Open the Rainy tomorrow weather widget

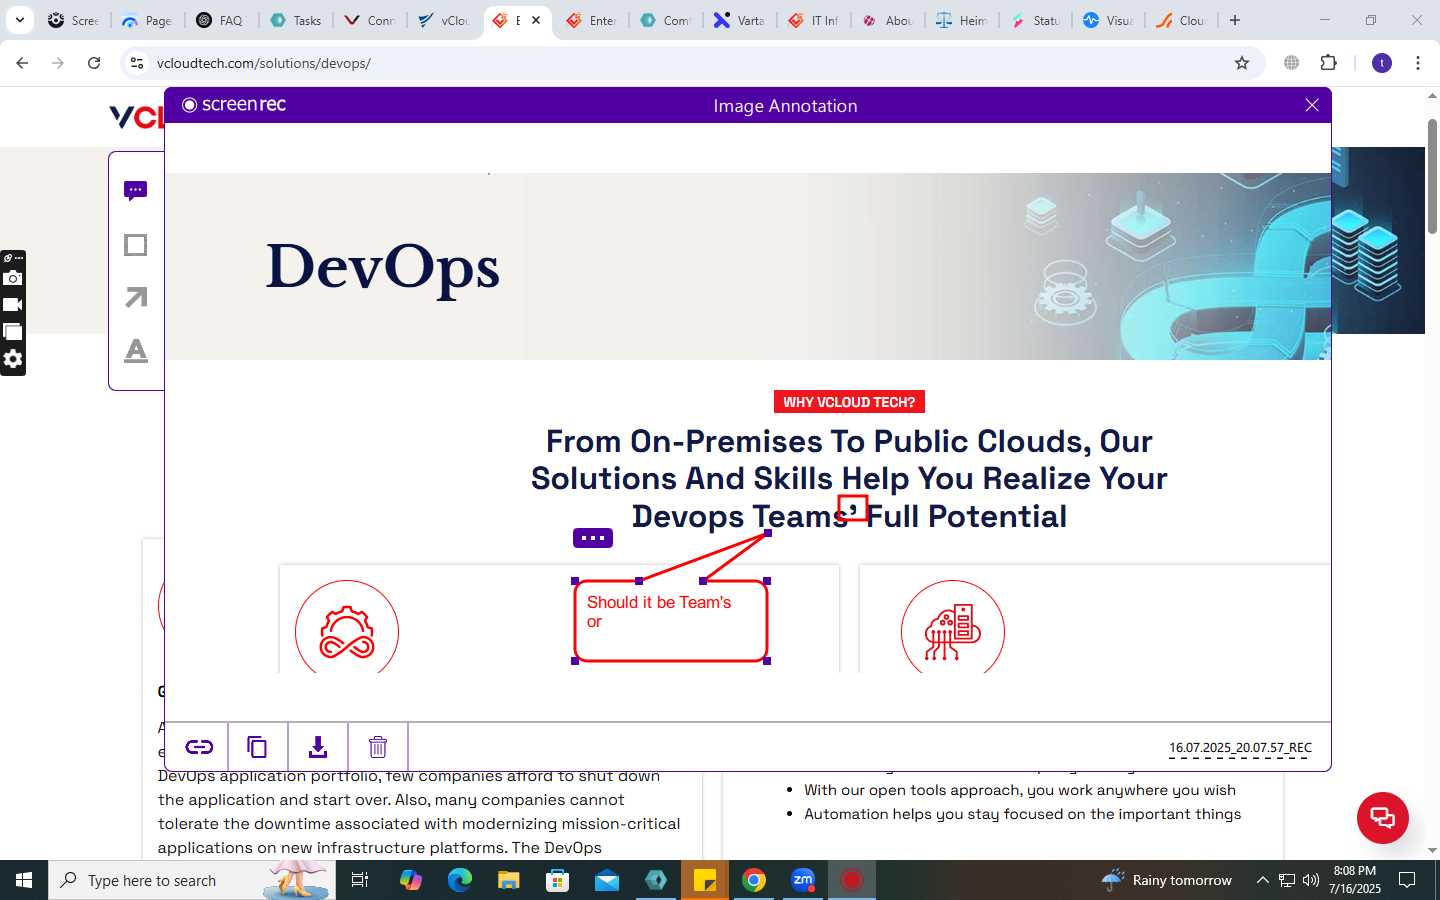1167,880
